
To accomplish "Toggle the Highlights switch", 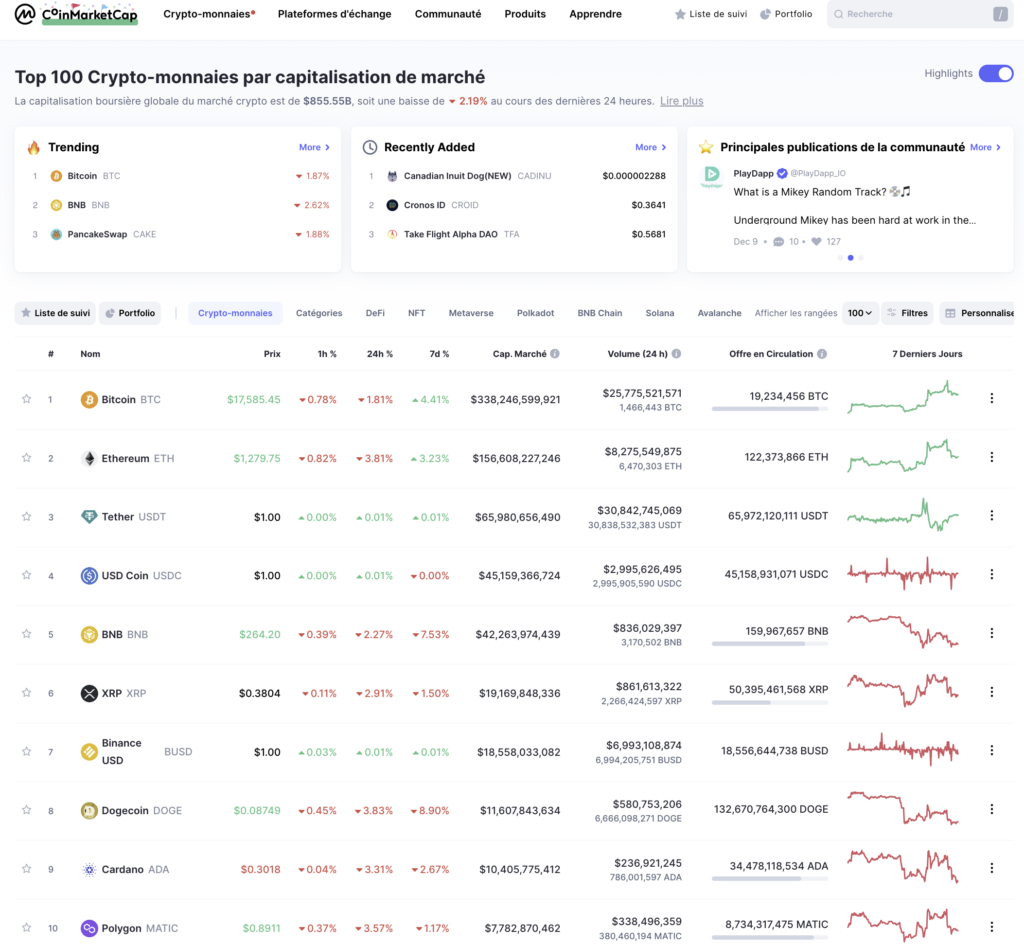I will pos(996,74).
